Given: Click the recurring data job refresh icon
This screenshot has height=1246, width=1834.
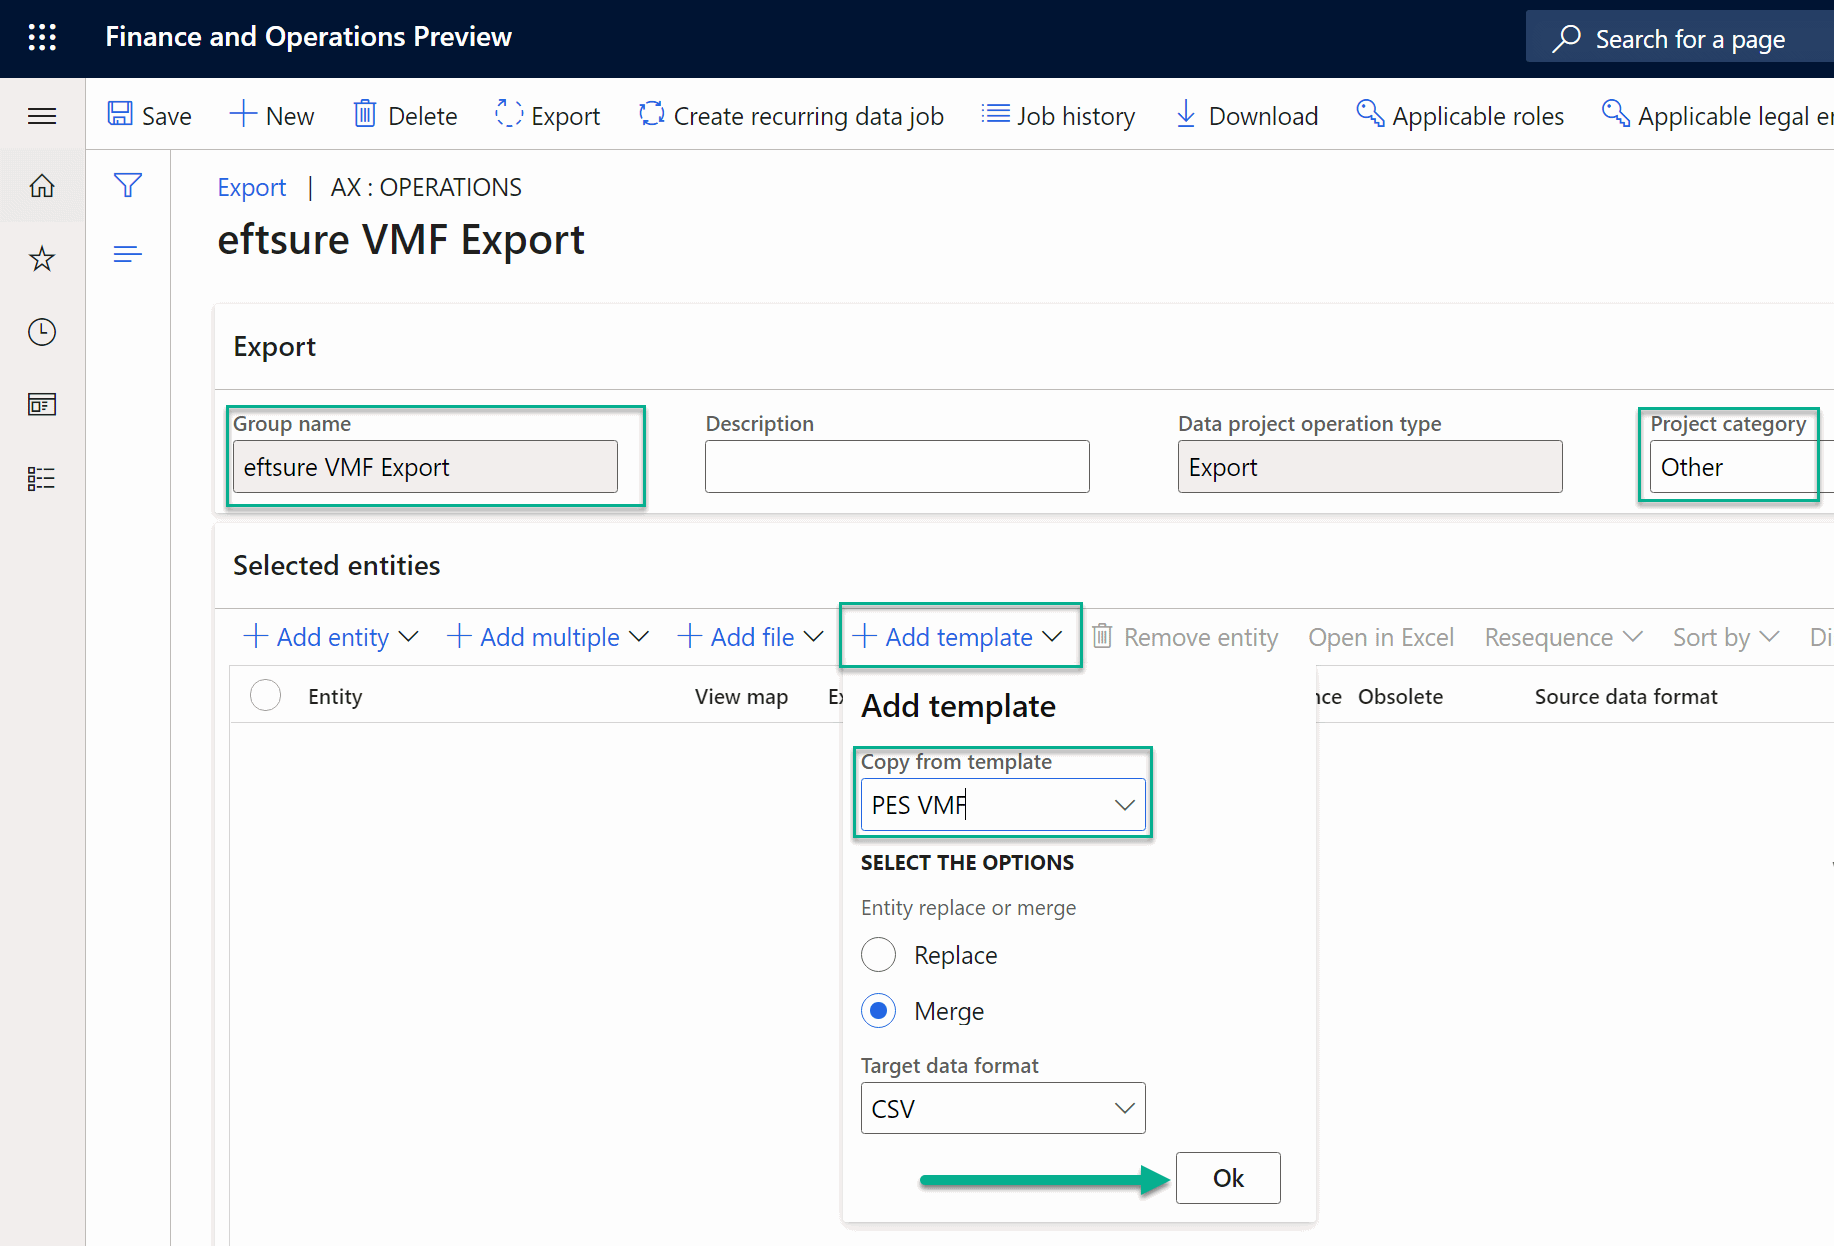Looking at the screenshot, I should point(652,114).
